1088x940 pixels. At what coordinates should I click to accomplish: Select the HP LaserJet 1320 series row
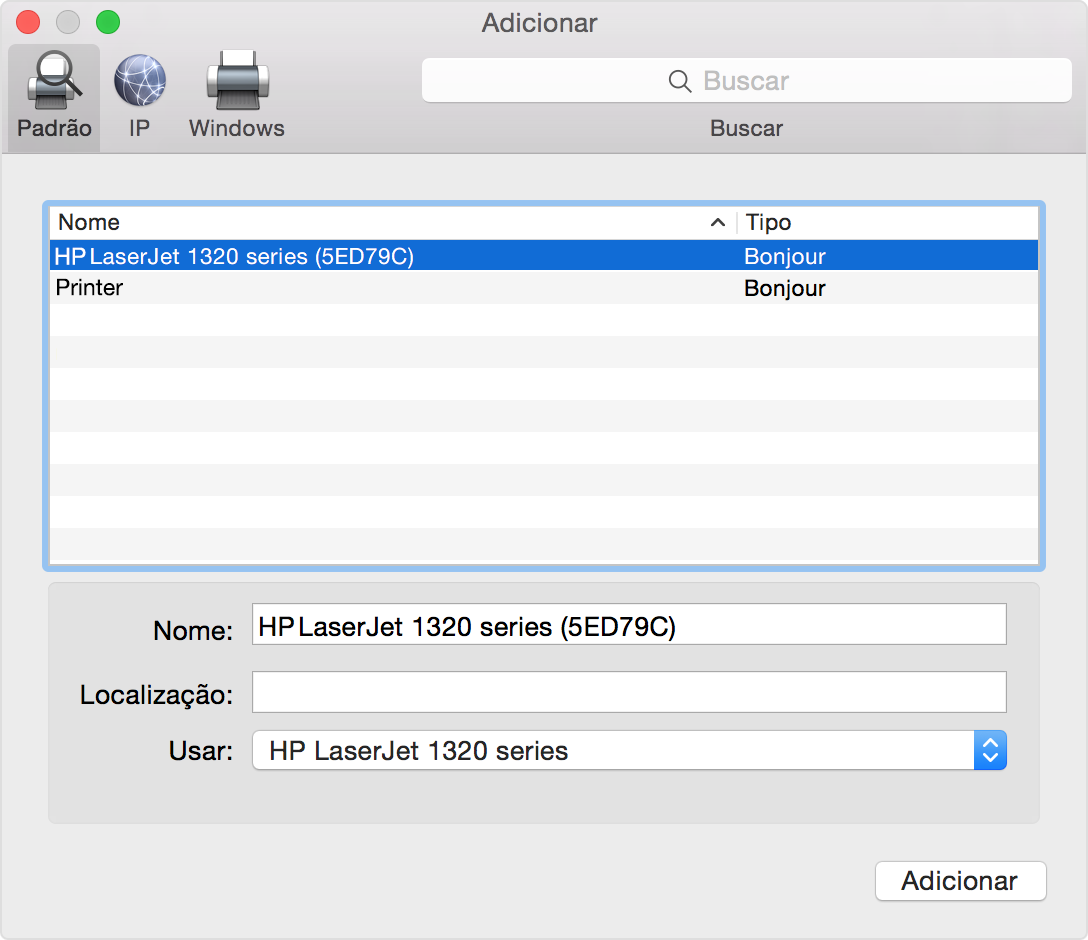tap(390, 256)
